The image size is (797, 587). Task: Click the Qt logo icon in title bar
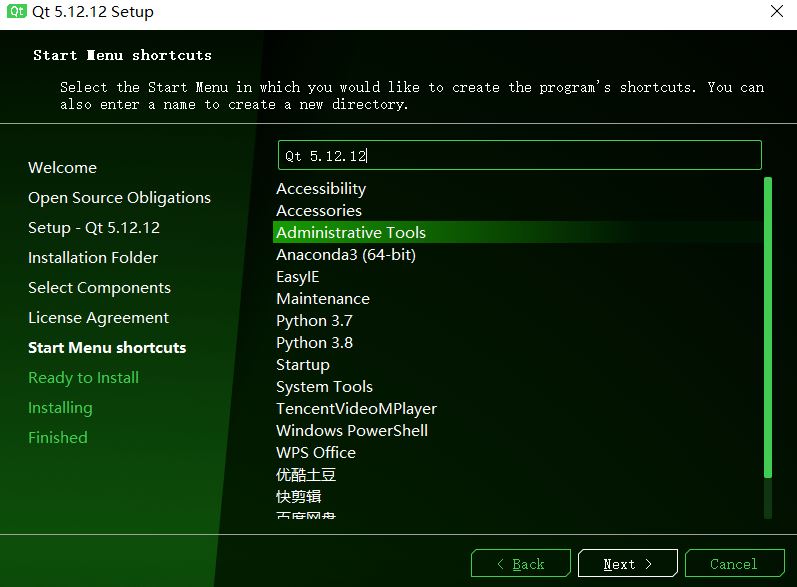click(17, 11)
